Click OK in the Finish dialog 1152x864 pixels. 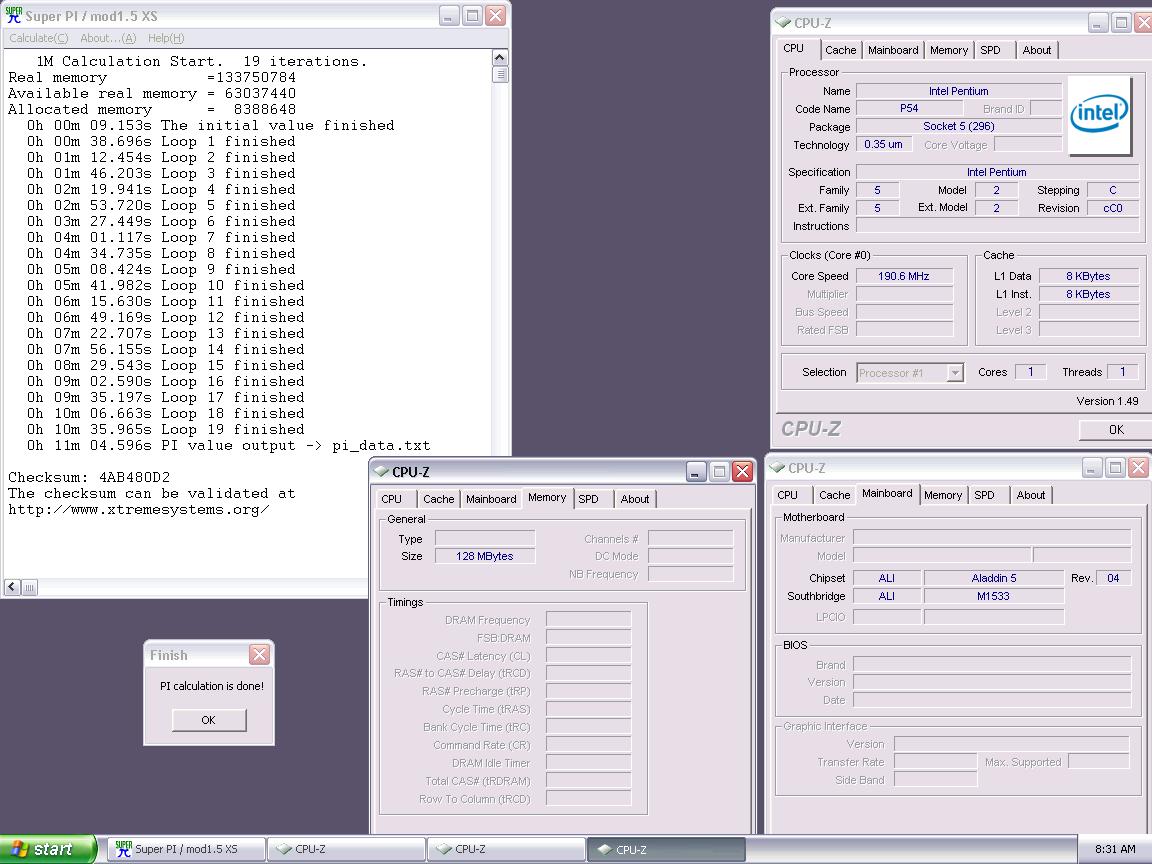[209, 720]
